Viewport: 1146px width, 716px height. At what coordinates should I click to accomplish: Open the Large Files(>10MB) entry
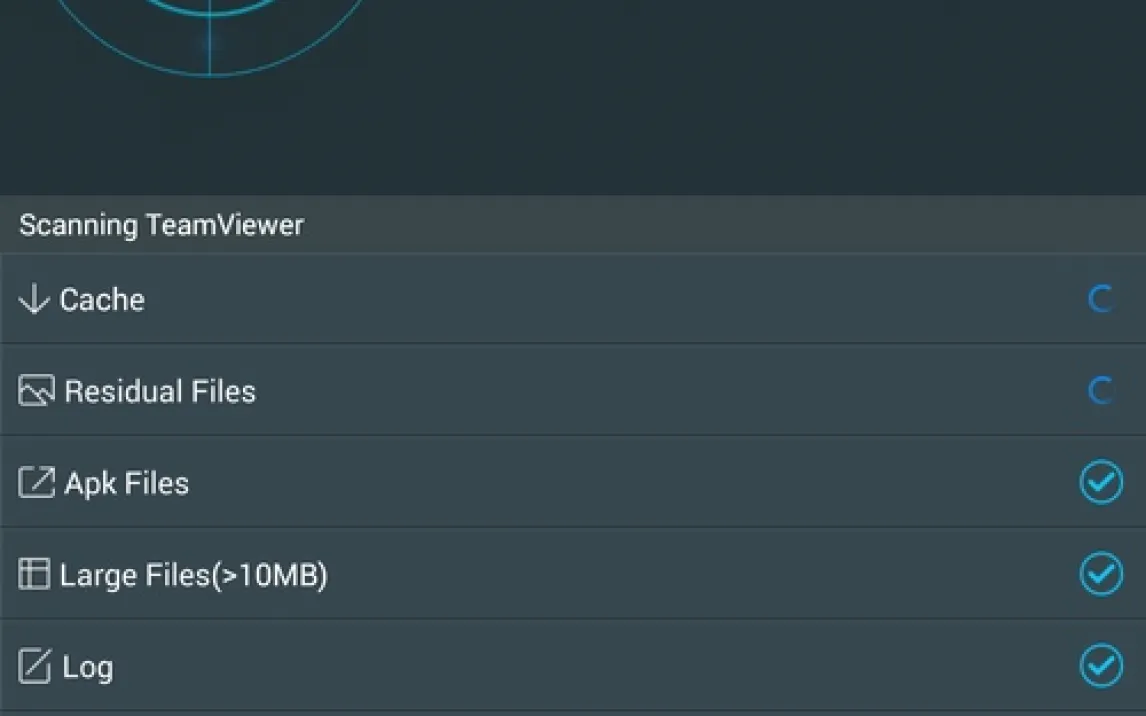tap(573, 574)
